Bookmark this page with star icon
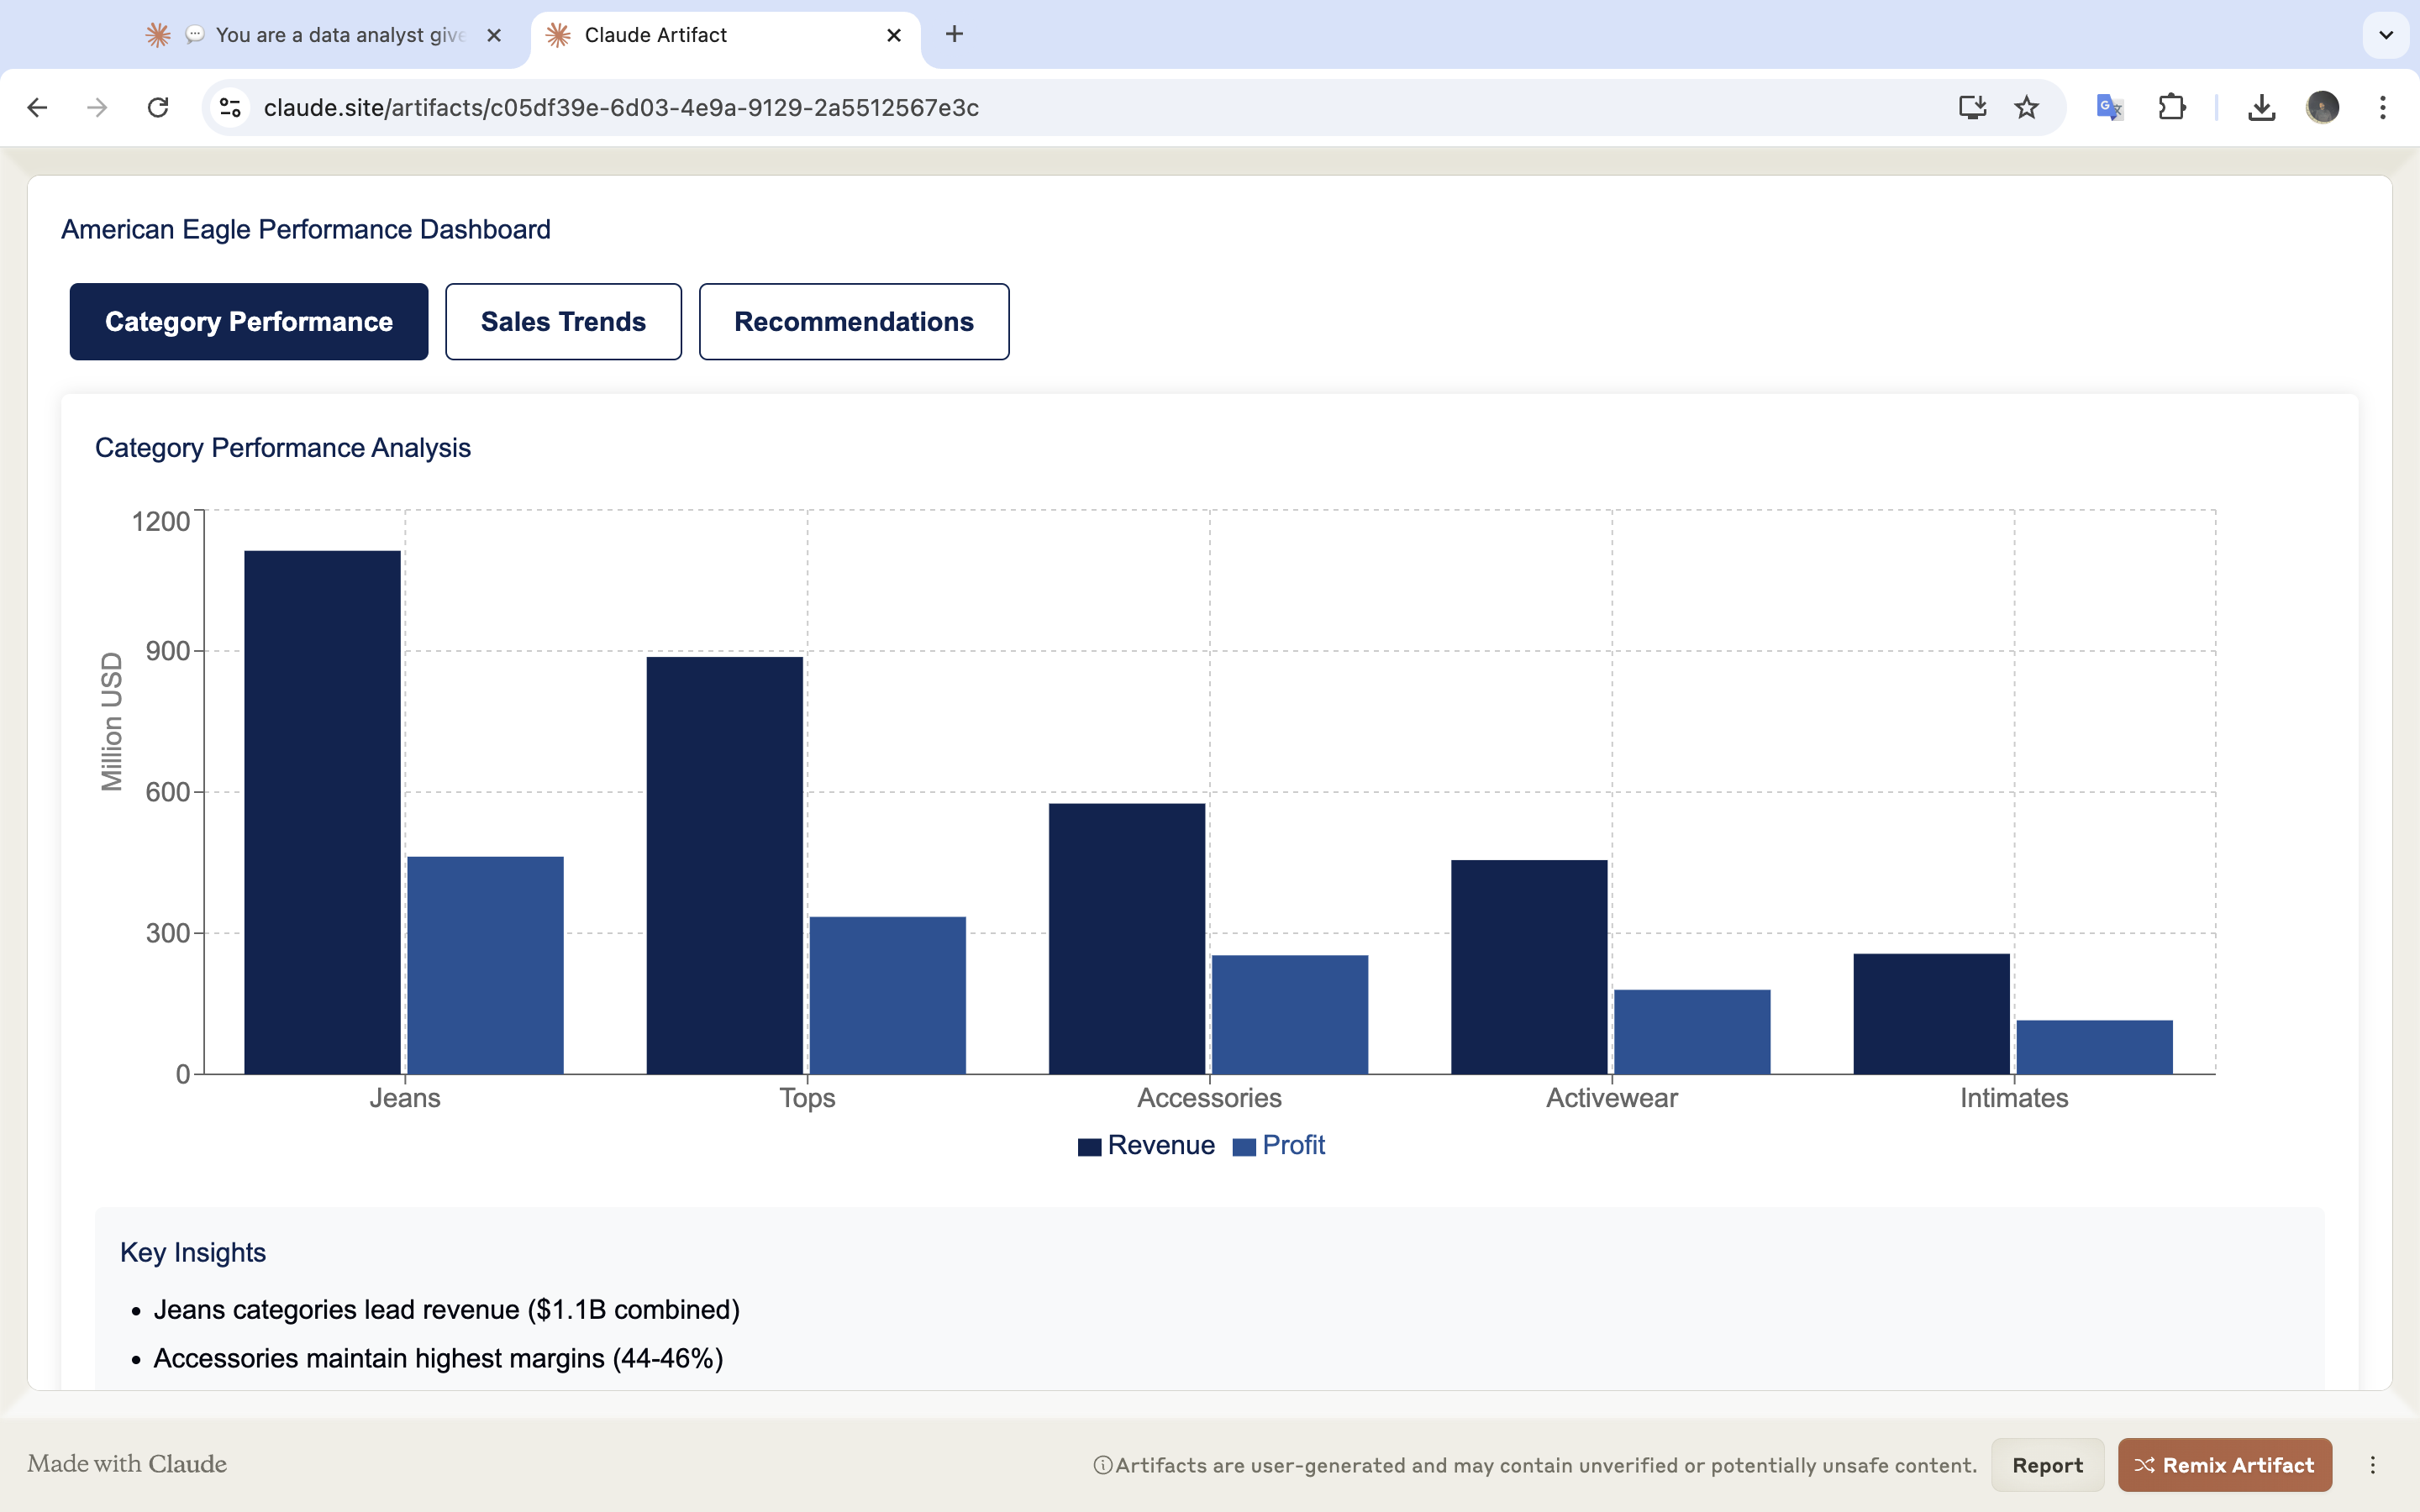The width and height of the screenshot is (2420, 1512). [2026, 107]
